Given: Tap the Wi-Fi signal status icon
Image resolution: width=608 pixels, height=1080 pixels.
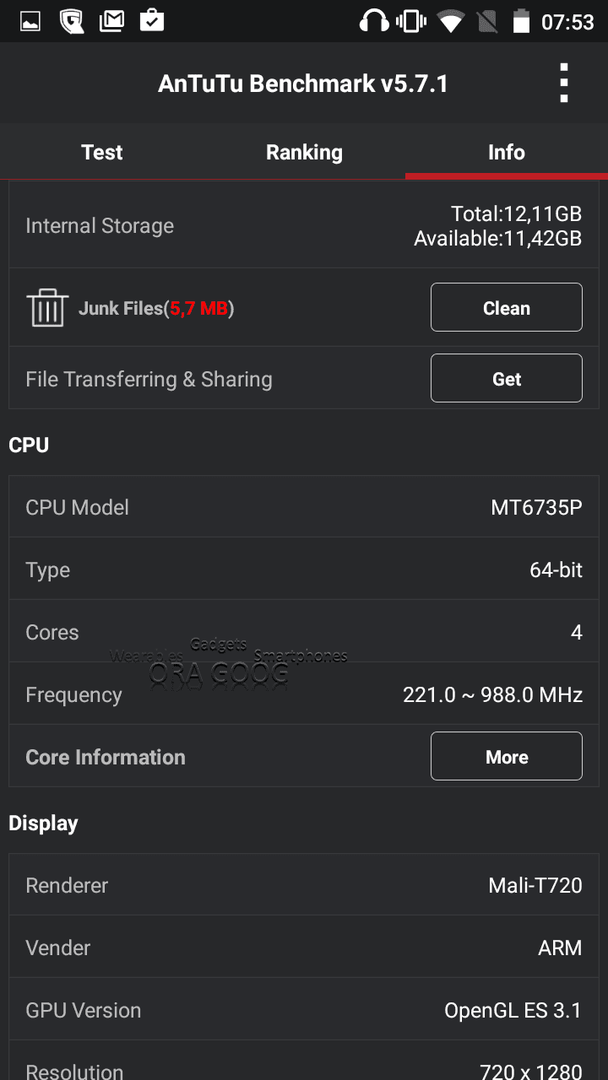Looking at the screenshot, I should 450,22.
